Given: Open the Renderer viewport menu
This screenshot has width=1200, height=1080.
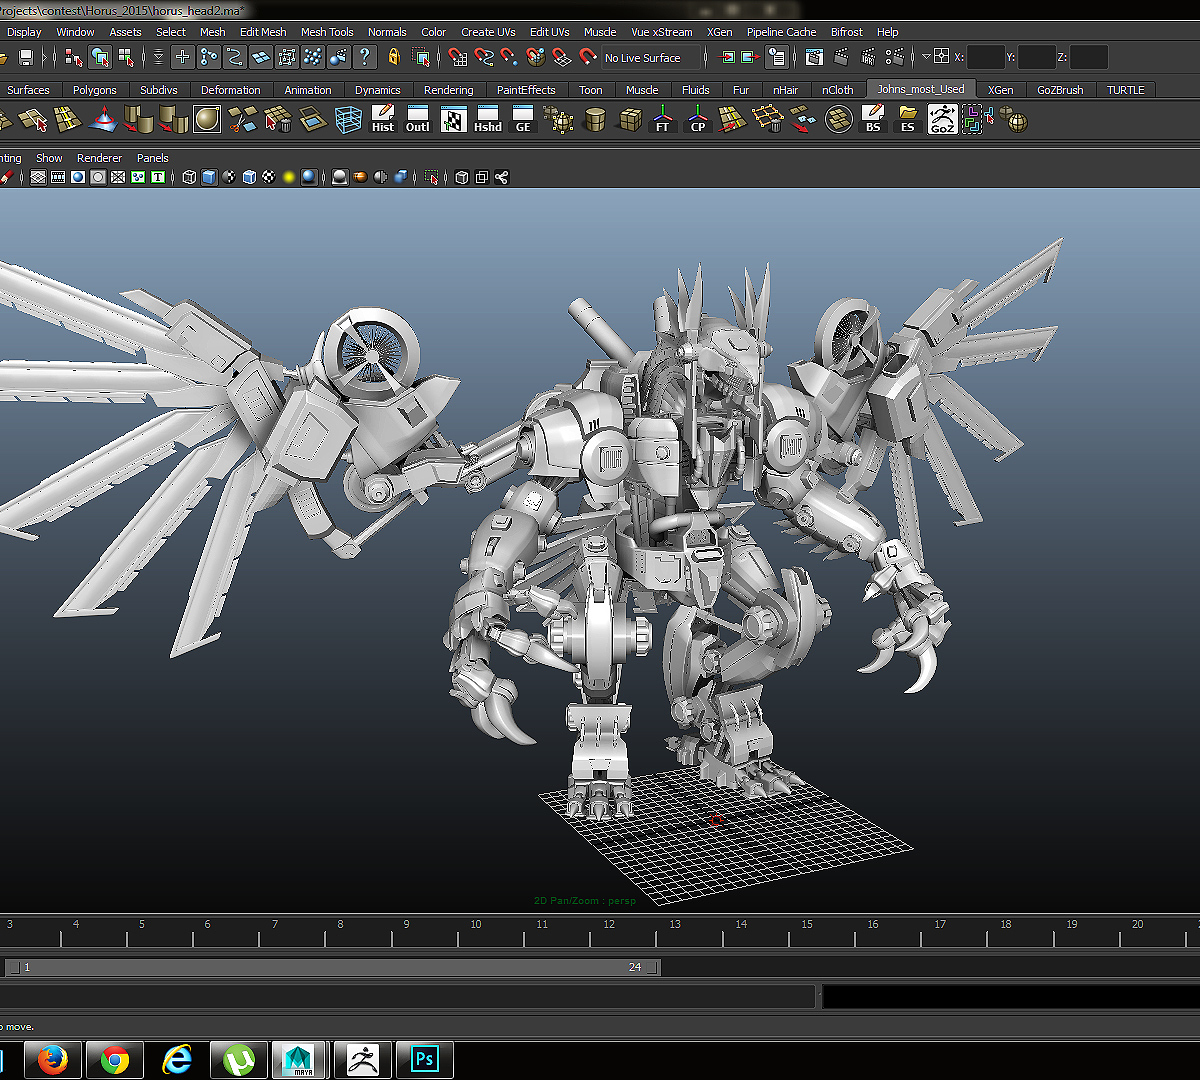Looking at the screenshot, I should click(x=99, y=158).
